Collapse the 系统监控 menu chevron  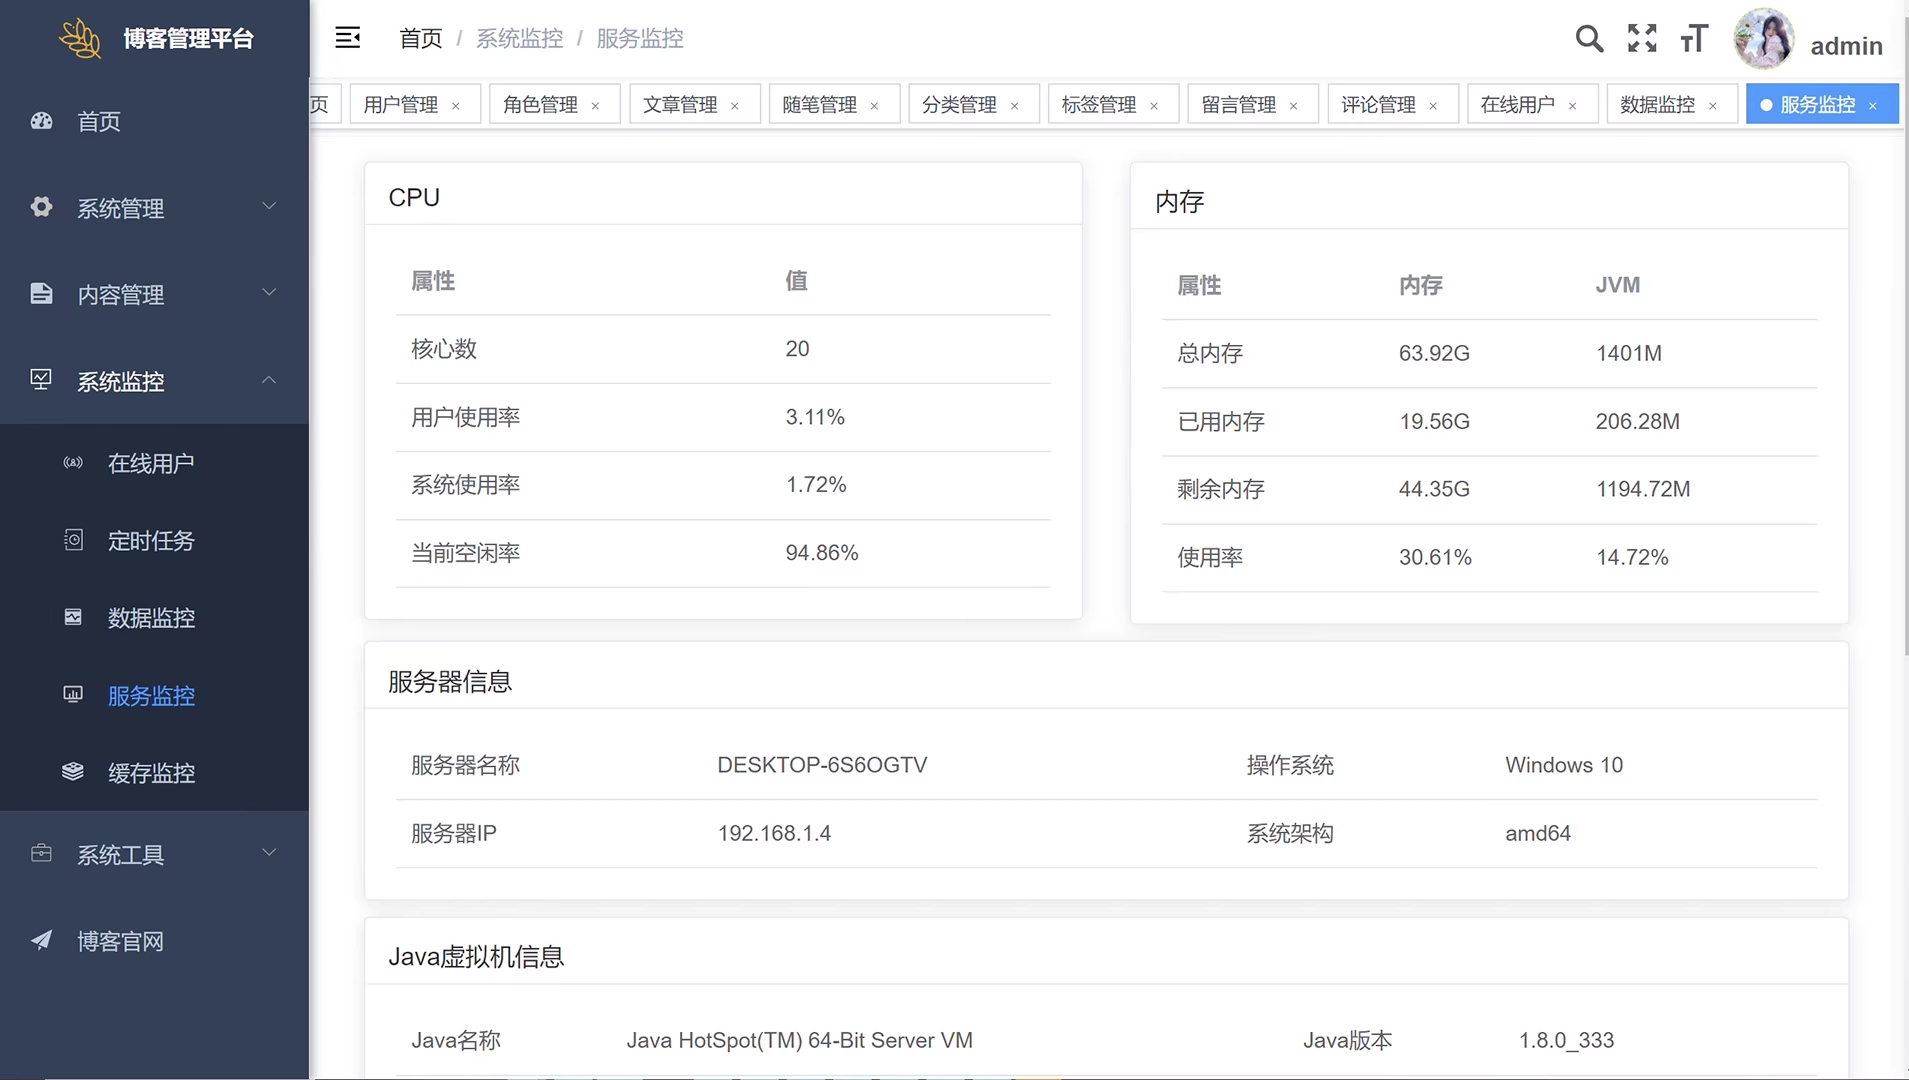click(269, 379)
